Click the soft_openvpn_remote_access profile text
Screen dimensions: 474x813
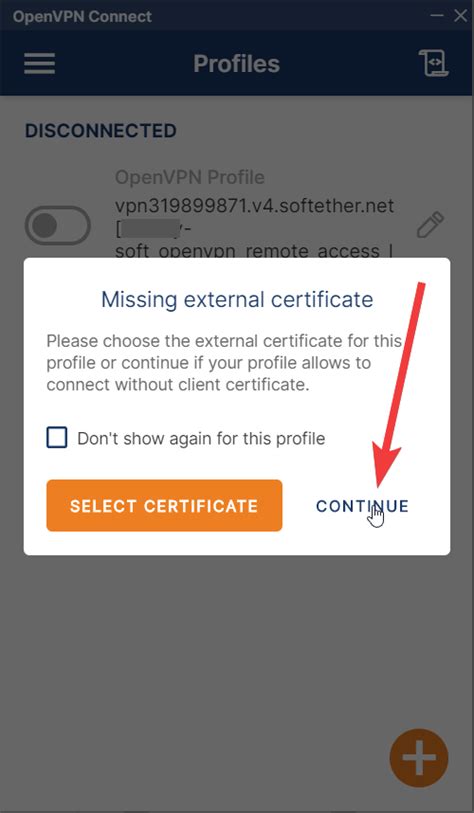[254, 251]
